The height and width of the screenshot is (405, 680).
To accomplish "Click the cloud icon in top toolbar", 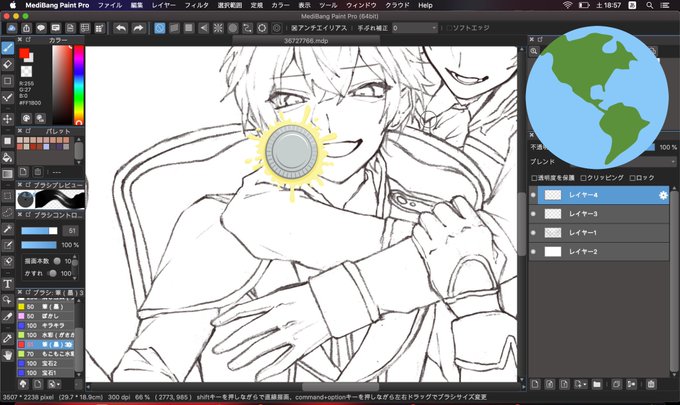I will pos(12,28).
